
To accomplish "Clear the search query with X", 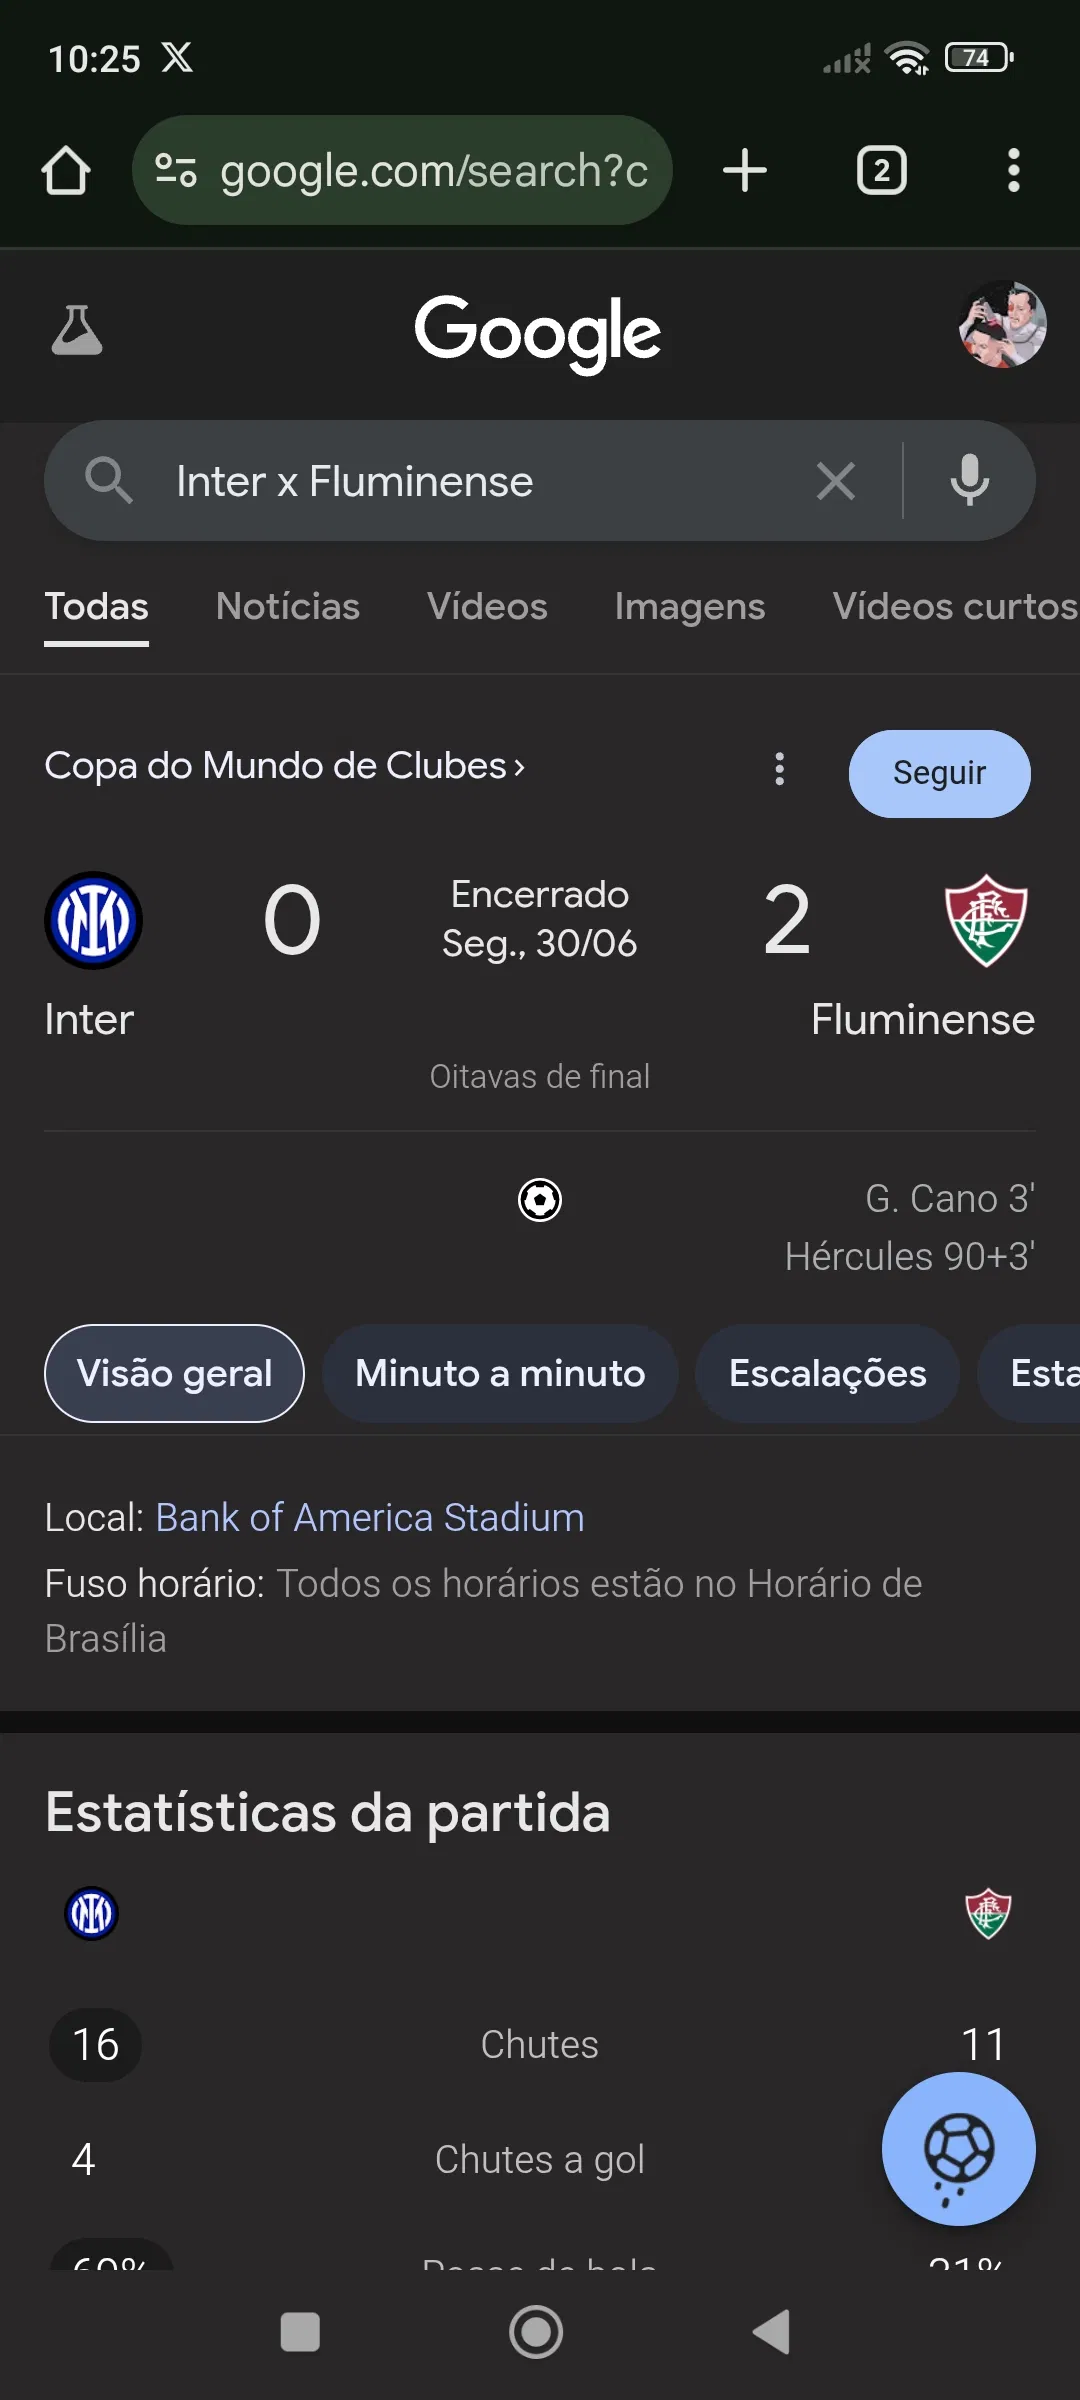I will [835, 481].
